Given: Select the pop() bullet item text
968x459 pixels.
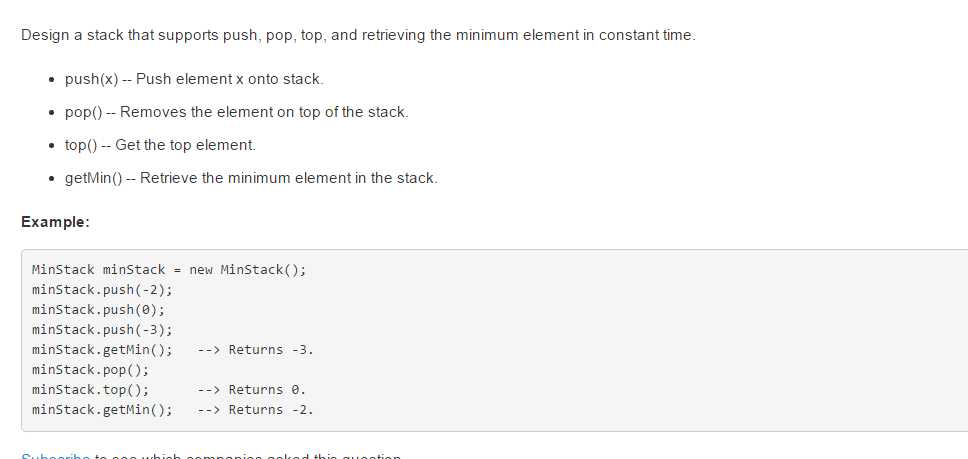Looking at the screenshot, I should point(236,112).
